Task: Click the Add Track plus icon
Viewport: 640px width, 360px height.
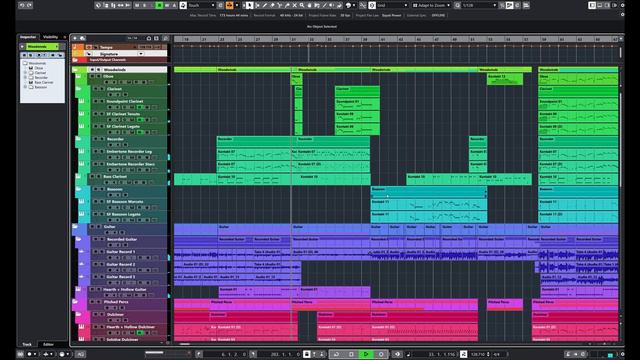Action: [x=75, y=38]
